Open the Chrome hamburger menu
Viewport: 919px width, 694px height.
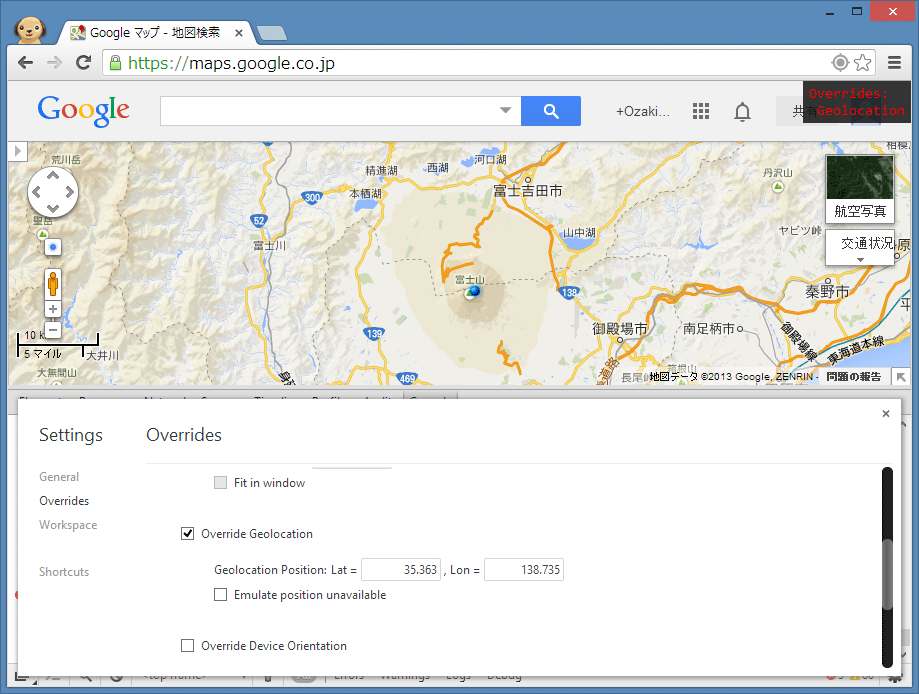894,63
